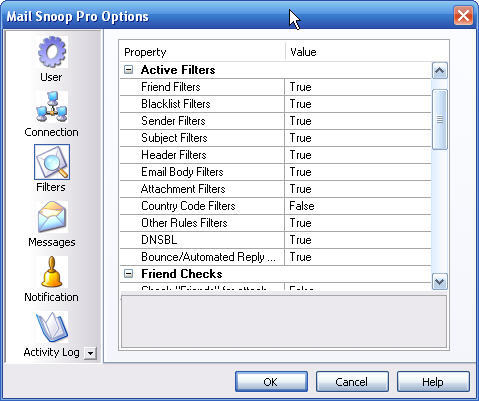Confirm settings with the OK button
The image size is (479, 401).
pos(271,382)
